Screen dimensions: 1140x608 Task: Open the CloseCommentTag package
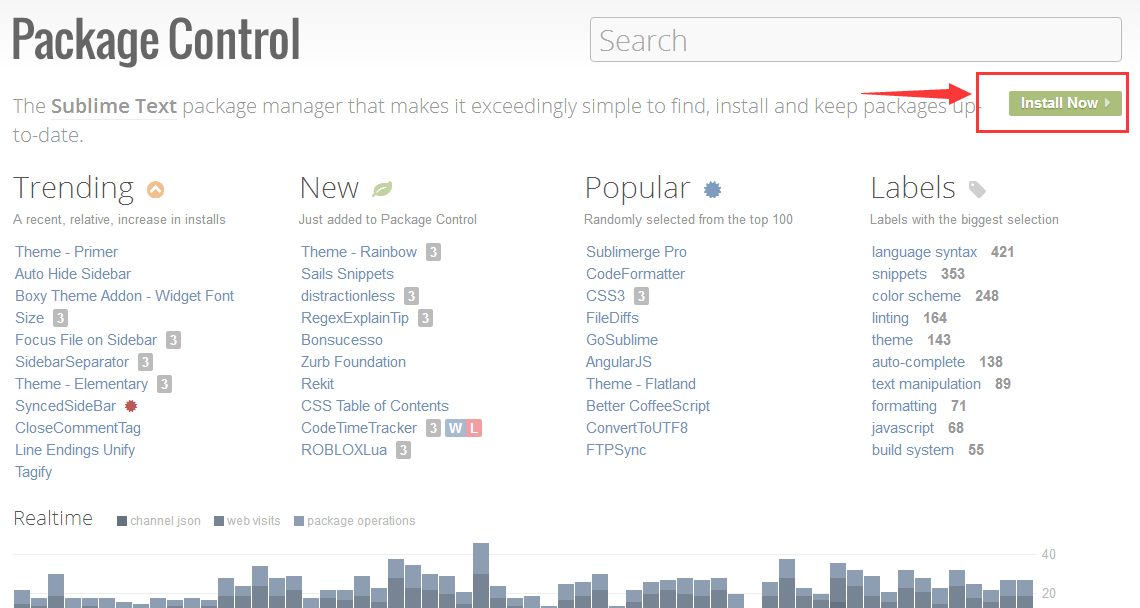tap(78, 428)
